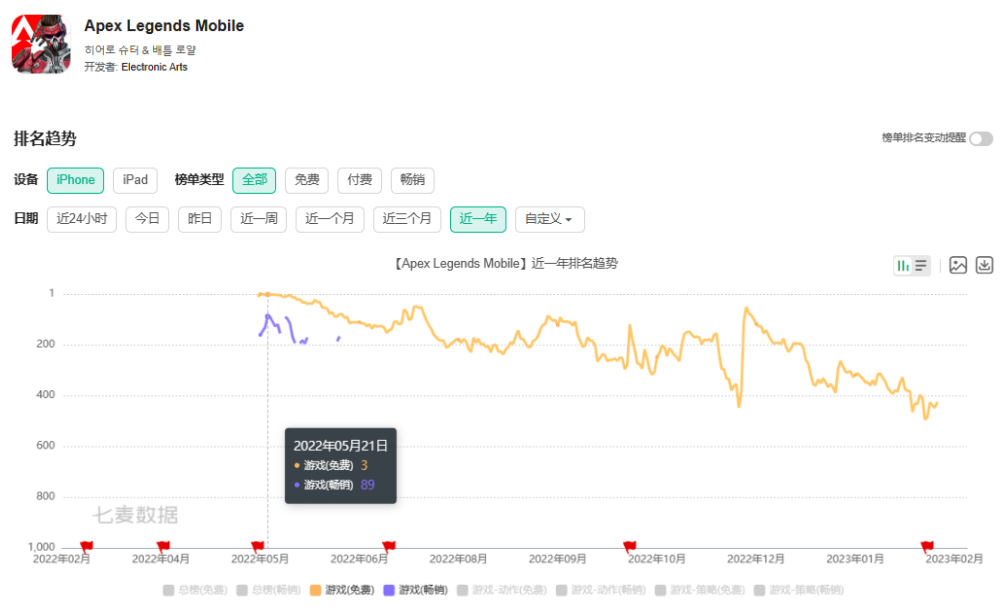Click the download data icon

point(984,265)
